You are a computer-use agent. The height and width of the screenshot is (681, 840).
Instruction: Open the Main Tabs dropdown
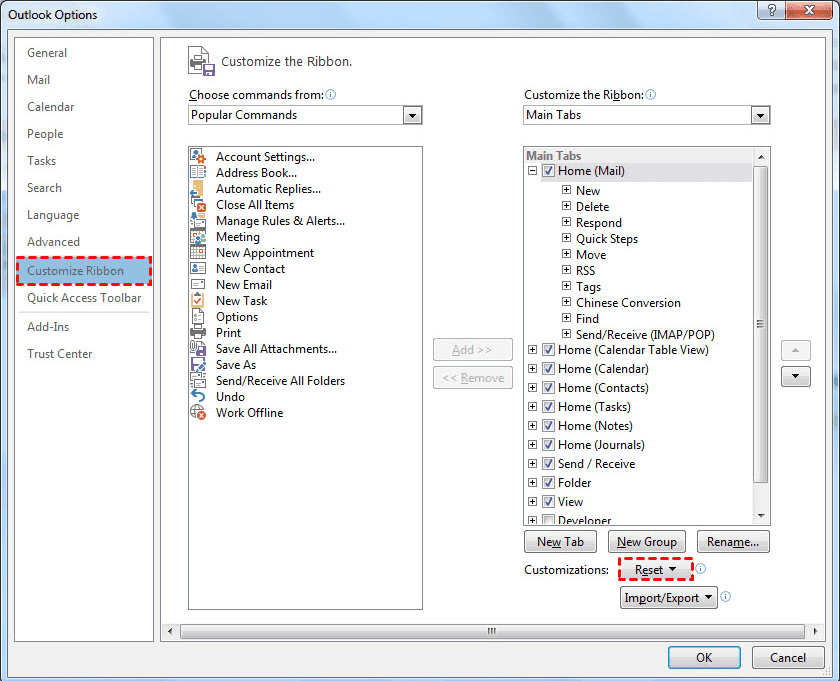pos(760,115)
